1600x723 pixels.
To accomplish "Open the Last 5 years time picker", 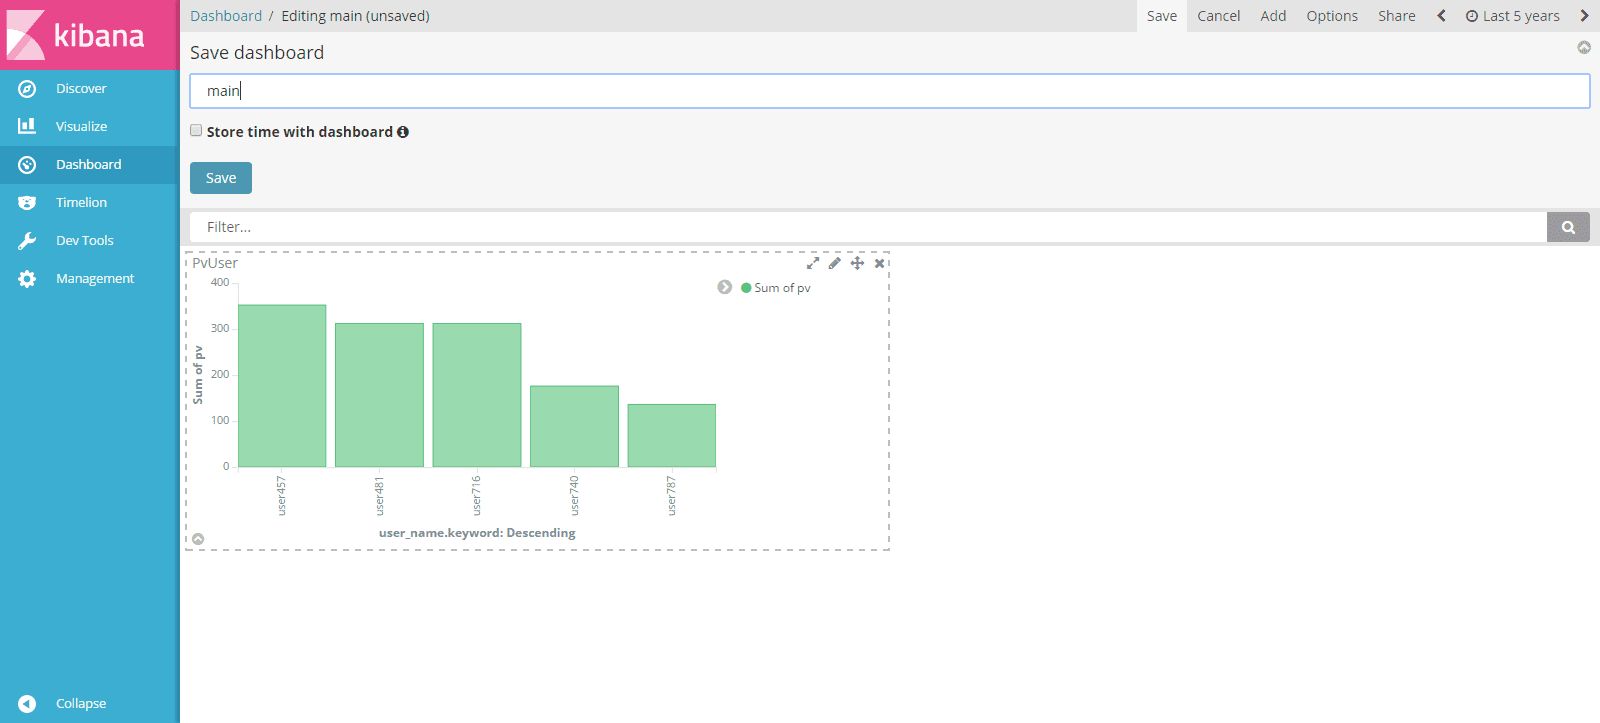I will [1512, 16].
